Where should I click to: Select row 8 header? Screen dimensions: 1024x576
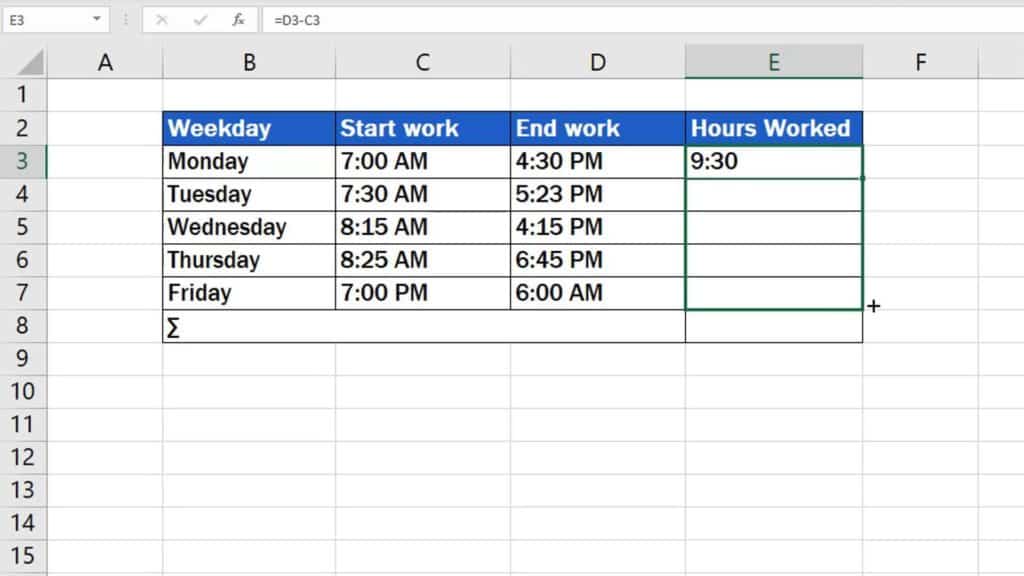[24, 326]
